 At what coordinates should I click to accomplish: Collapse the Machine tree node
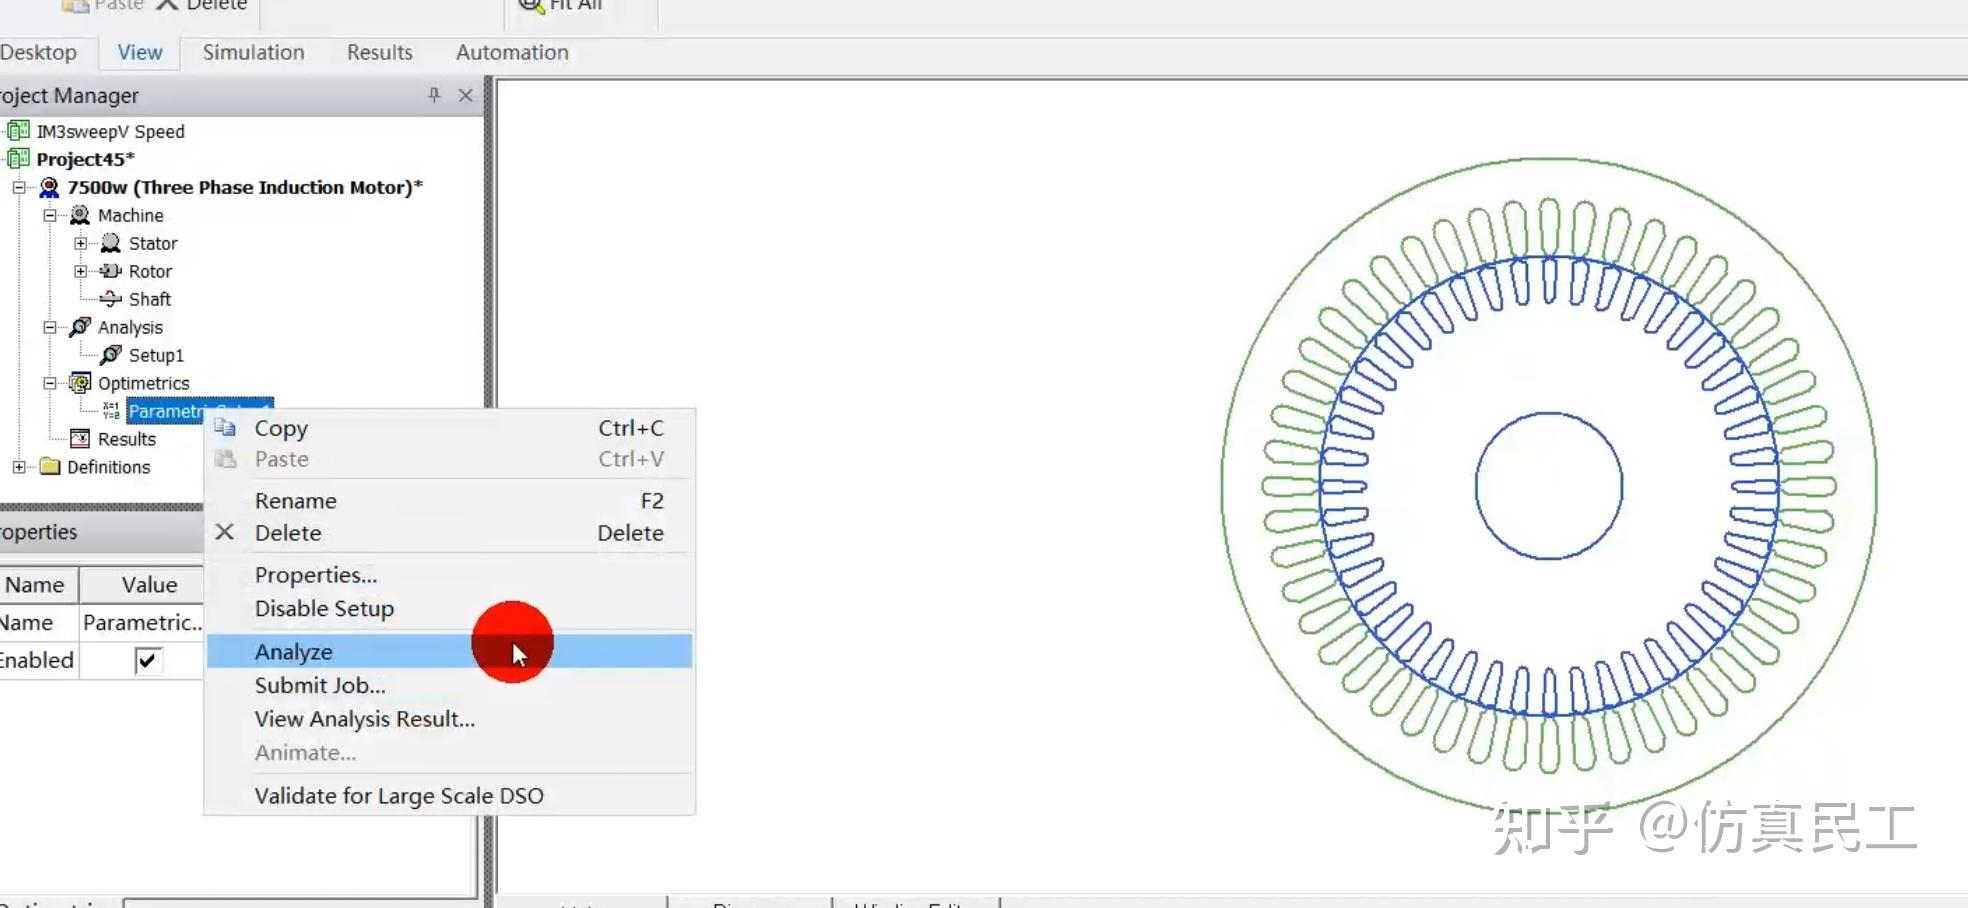pos(49,215)
